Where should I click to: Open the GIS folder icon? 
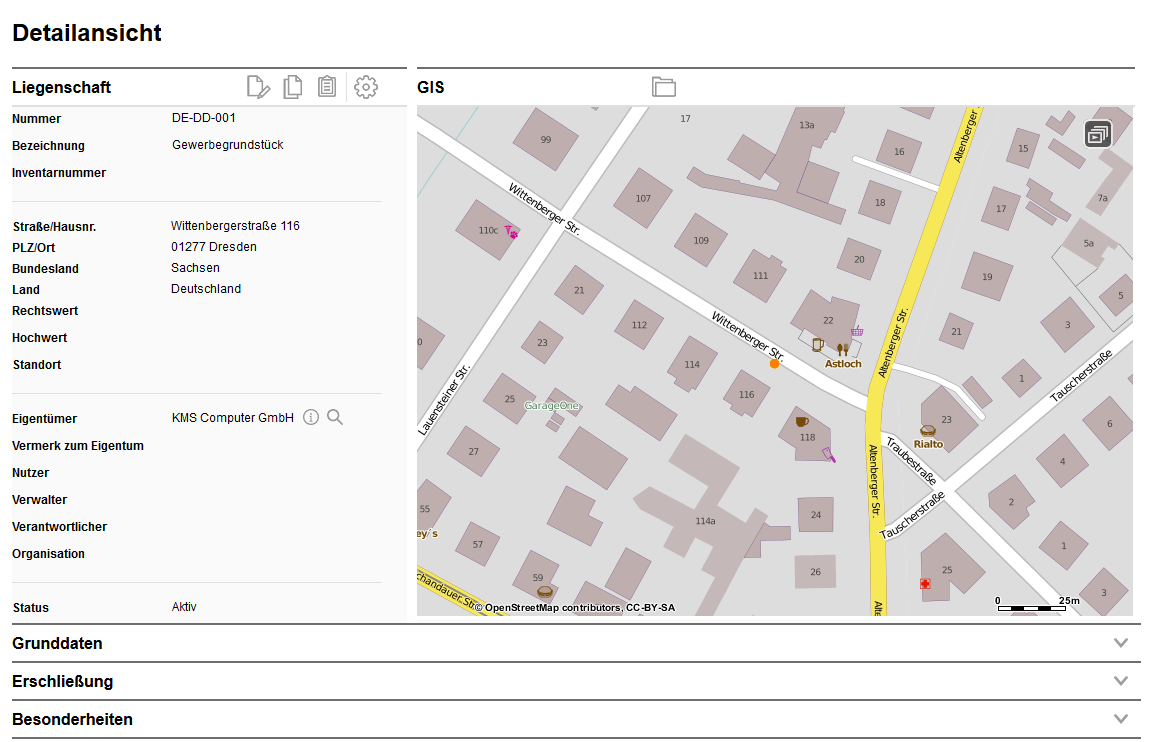pos(664,87)
